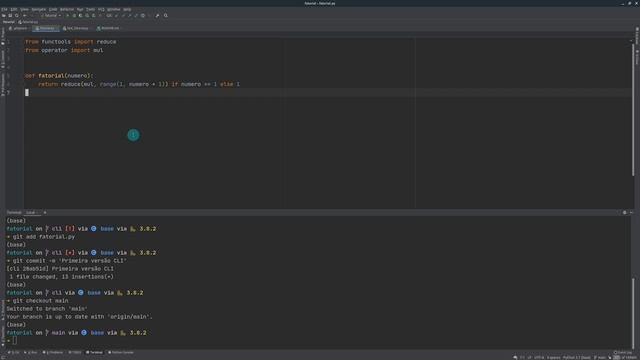The width and height of the screenshot is (640, 360).
Task: Click the 'from functools import reduce' line
Action: [x=71, y=42]
